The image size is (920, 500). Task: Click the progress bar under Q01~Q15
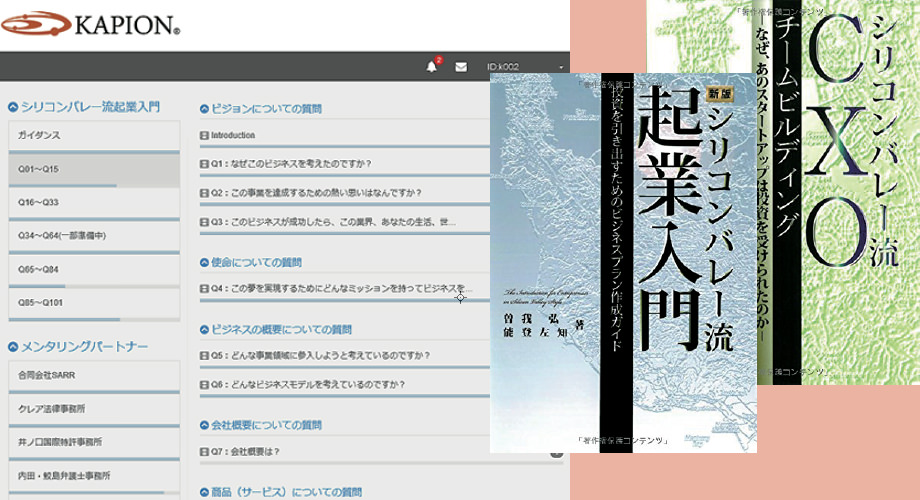coord(94,185)
